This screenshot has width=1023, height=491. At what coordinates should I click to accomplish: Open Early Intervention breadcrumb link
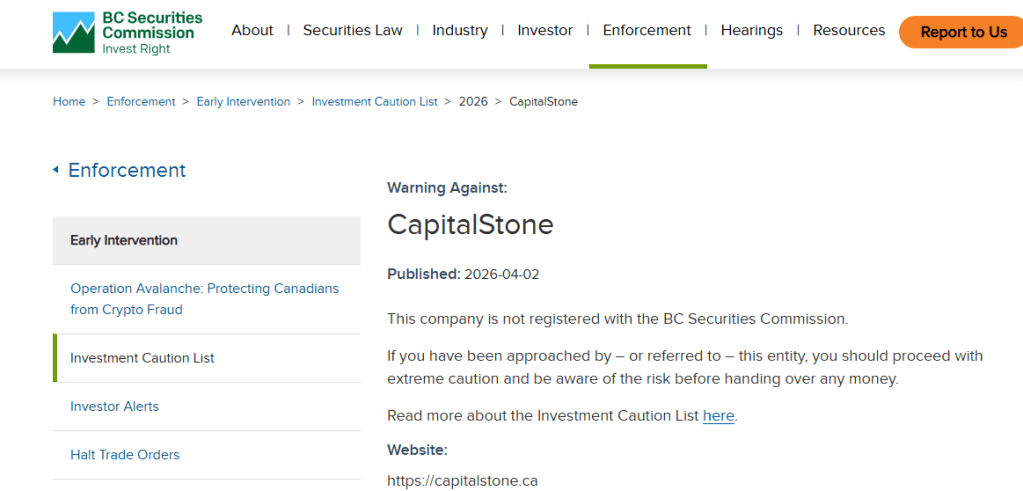tap(243, 102)
